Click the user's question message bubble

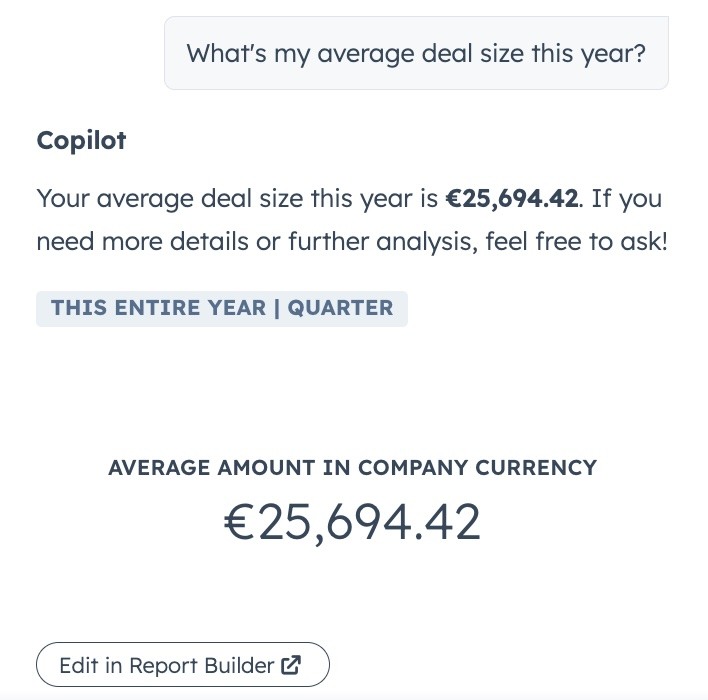416,53
